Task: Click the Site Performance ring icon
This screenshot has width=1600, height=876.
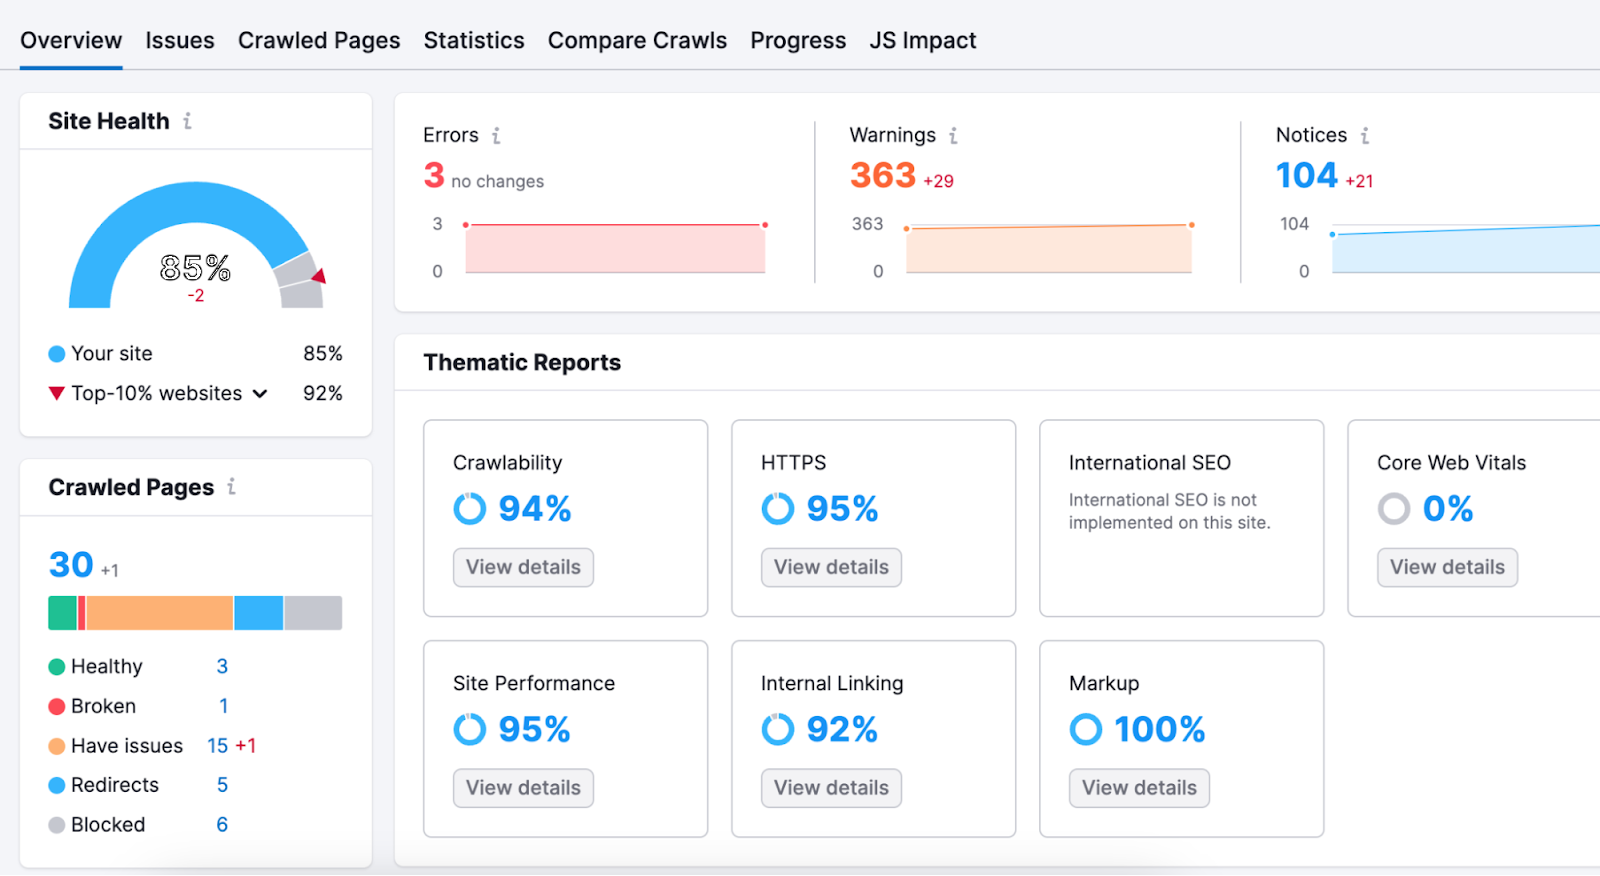Action: (470, 730)
